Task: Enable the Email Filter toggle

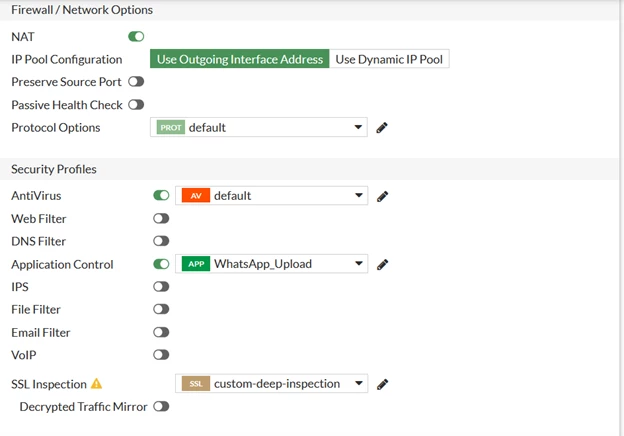Action: tap(161, 332)
